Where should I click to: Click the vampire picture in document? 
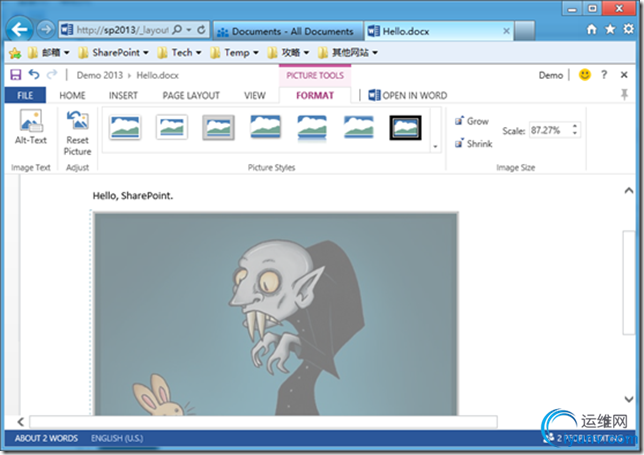click(276, 314)
